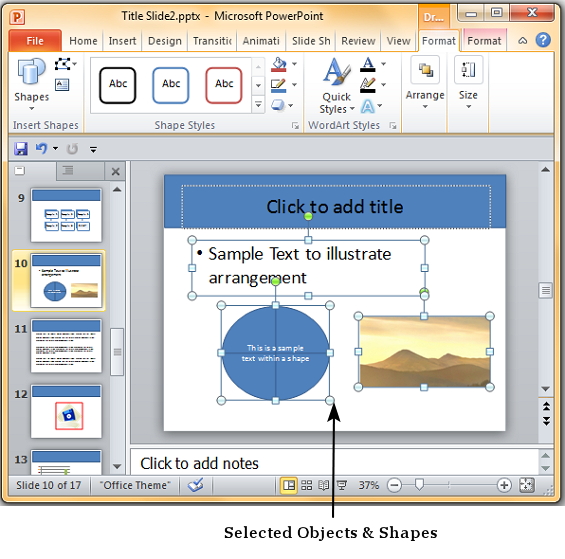Click the Text Fill letter A icon
Image resolution: width=565 pixels, height=559 pixels.
(x=368, y=65)
